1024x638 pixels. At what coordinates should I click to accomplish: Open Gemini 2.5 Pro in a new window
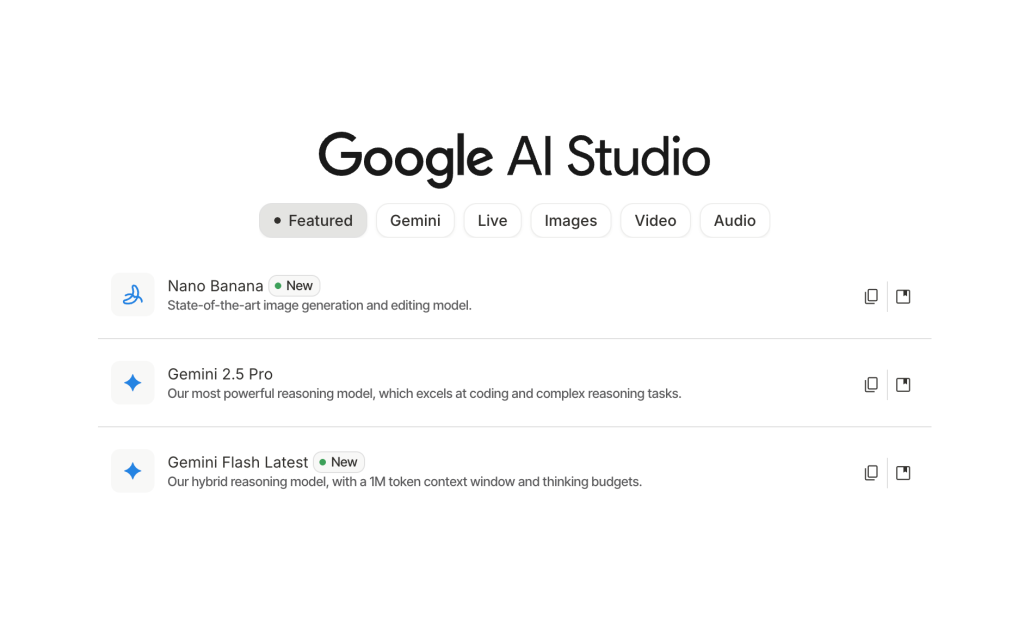click(903, 384)
